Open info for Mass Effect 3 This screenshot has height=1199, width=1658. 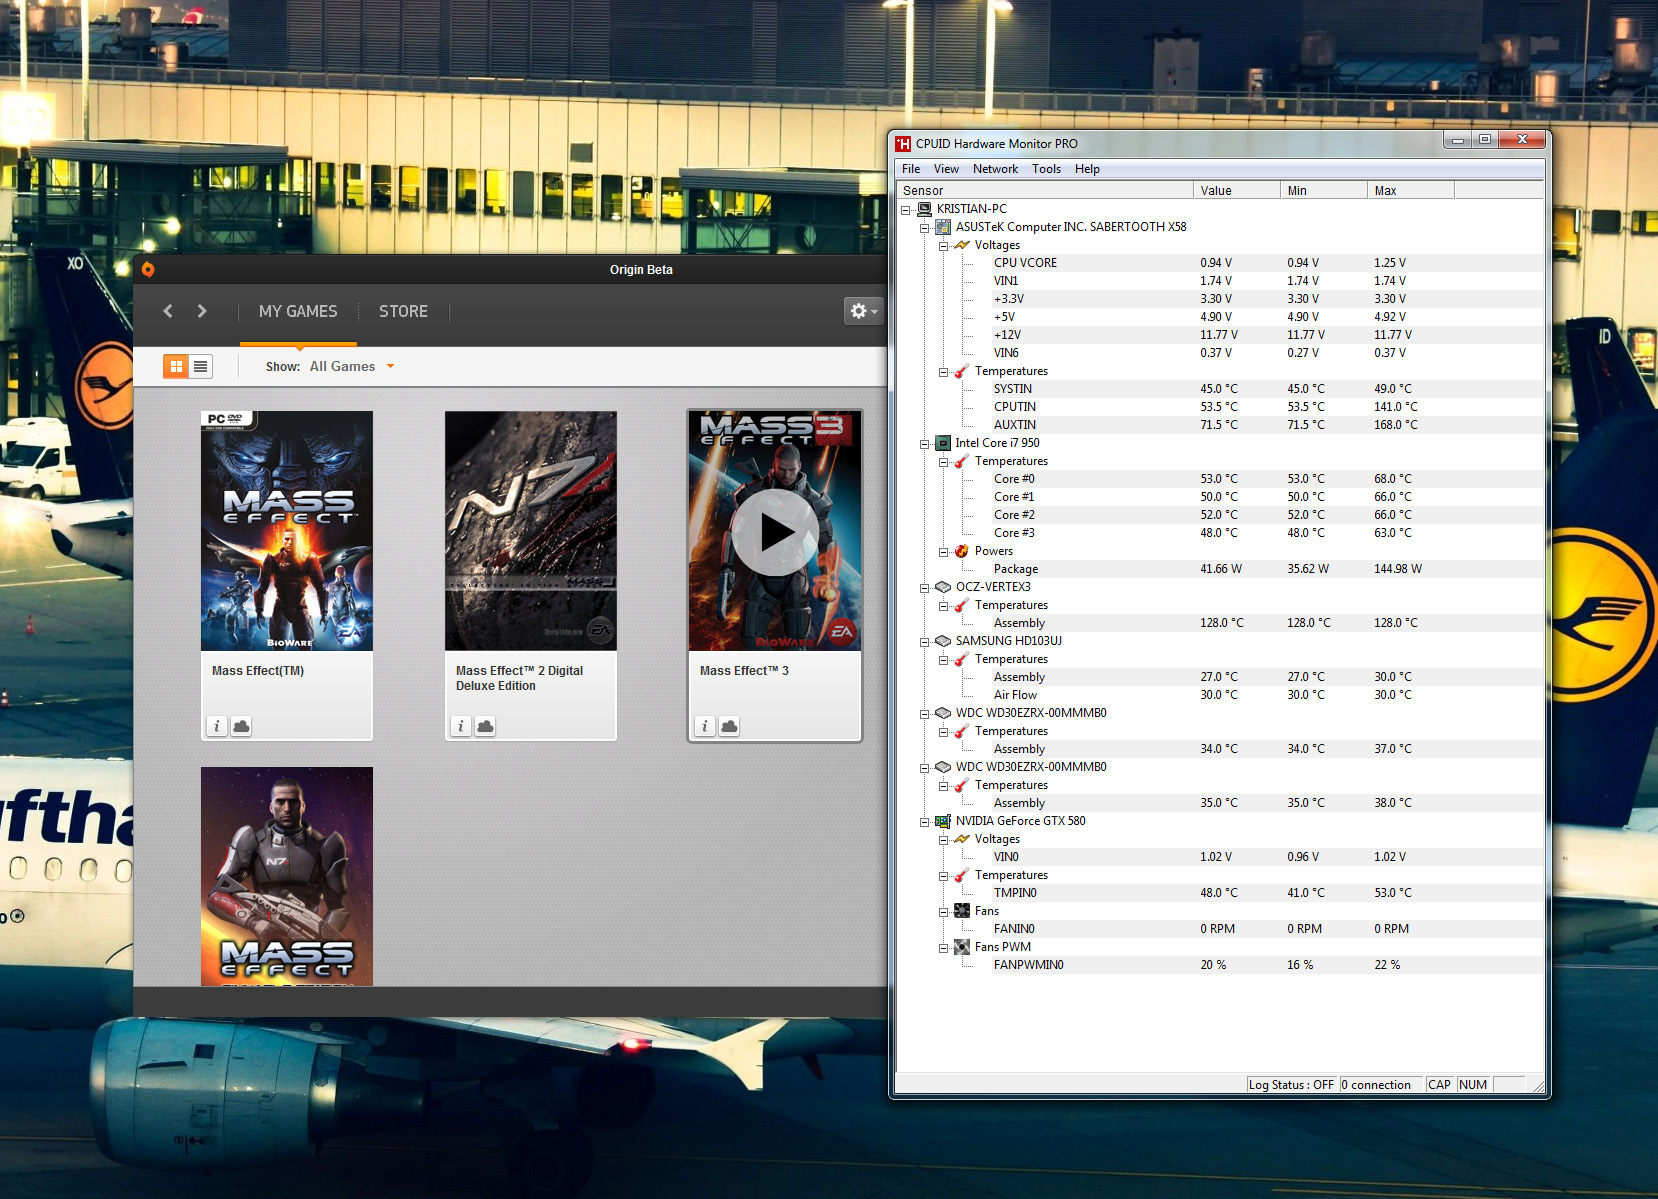coord(705,726)
